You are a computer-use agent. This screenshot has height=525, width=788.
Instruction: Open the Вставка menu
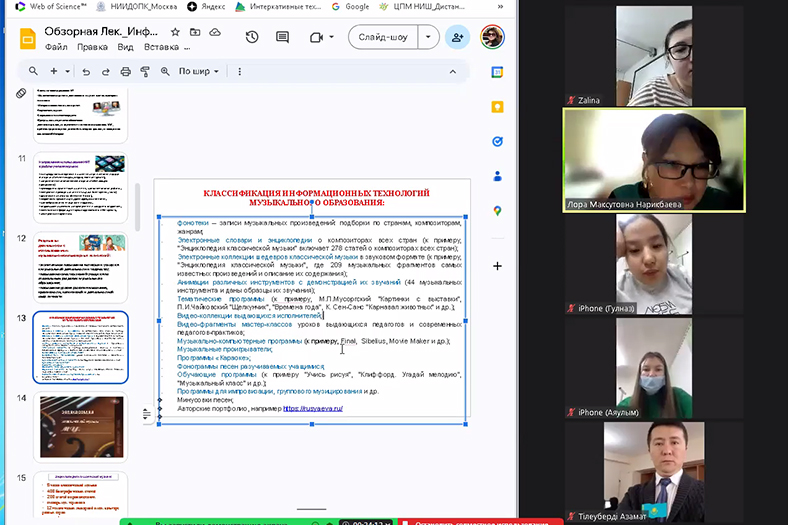pyautogui.click(x=161, y=46)
